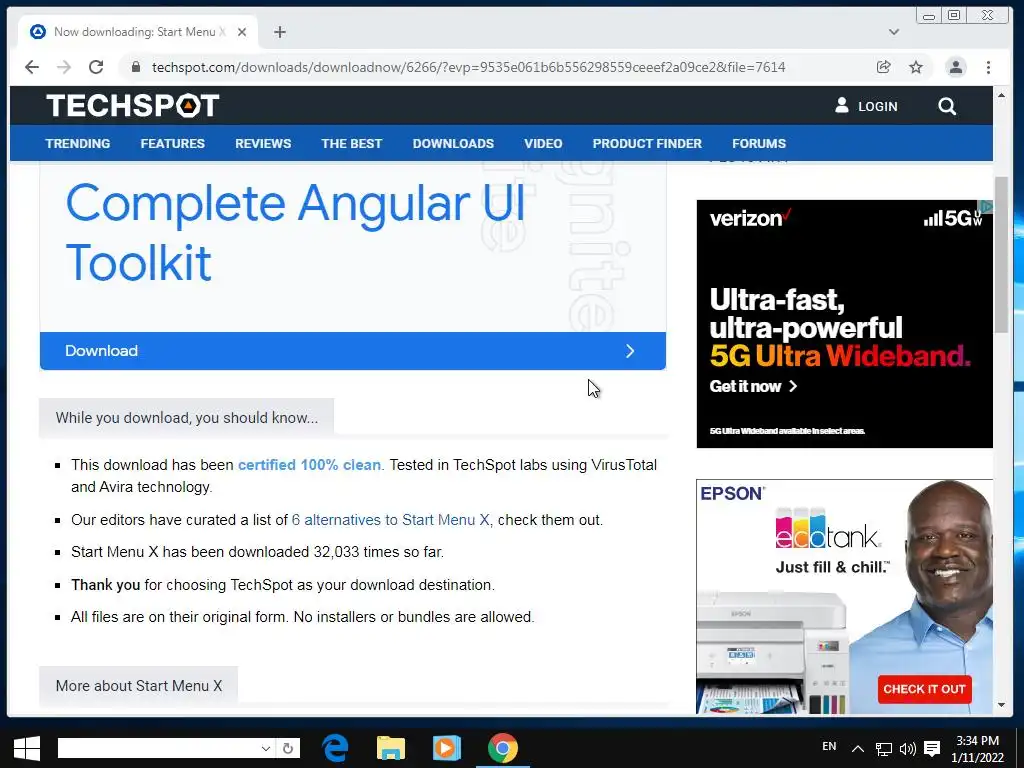This screenshot has height=768, width=1024.
Task: Click 'While you download, you should know...' heading
Action: click(187, 418)
